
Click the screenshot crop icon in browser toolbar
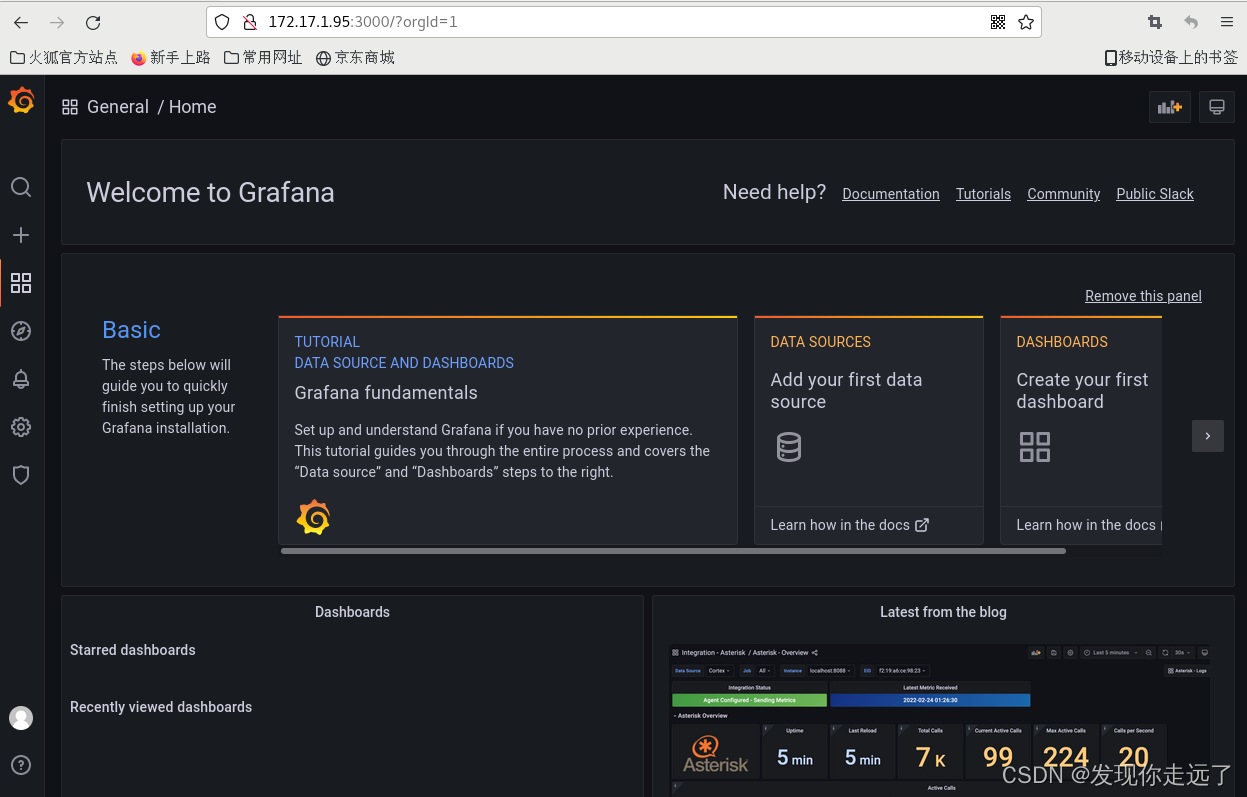[1155, 22]
